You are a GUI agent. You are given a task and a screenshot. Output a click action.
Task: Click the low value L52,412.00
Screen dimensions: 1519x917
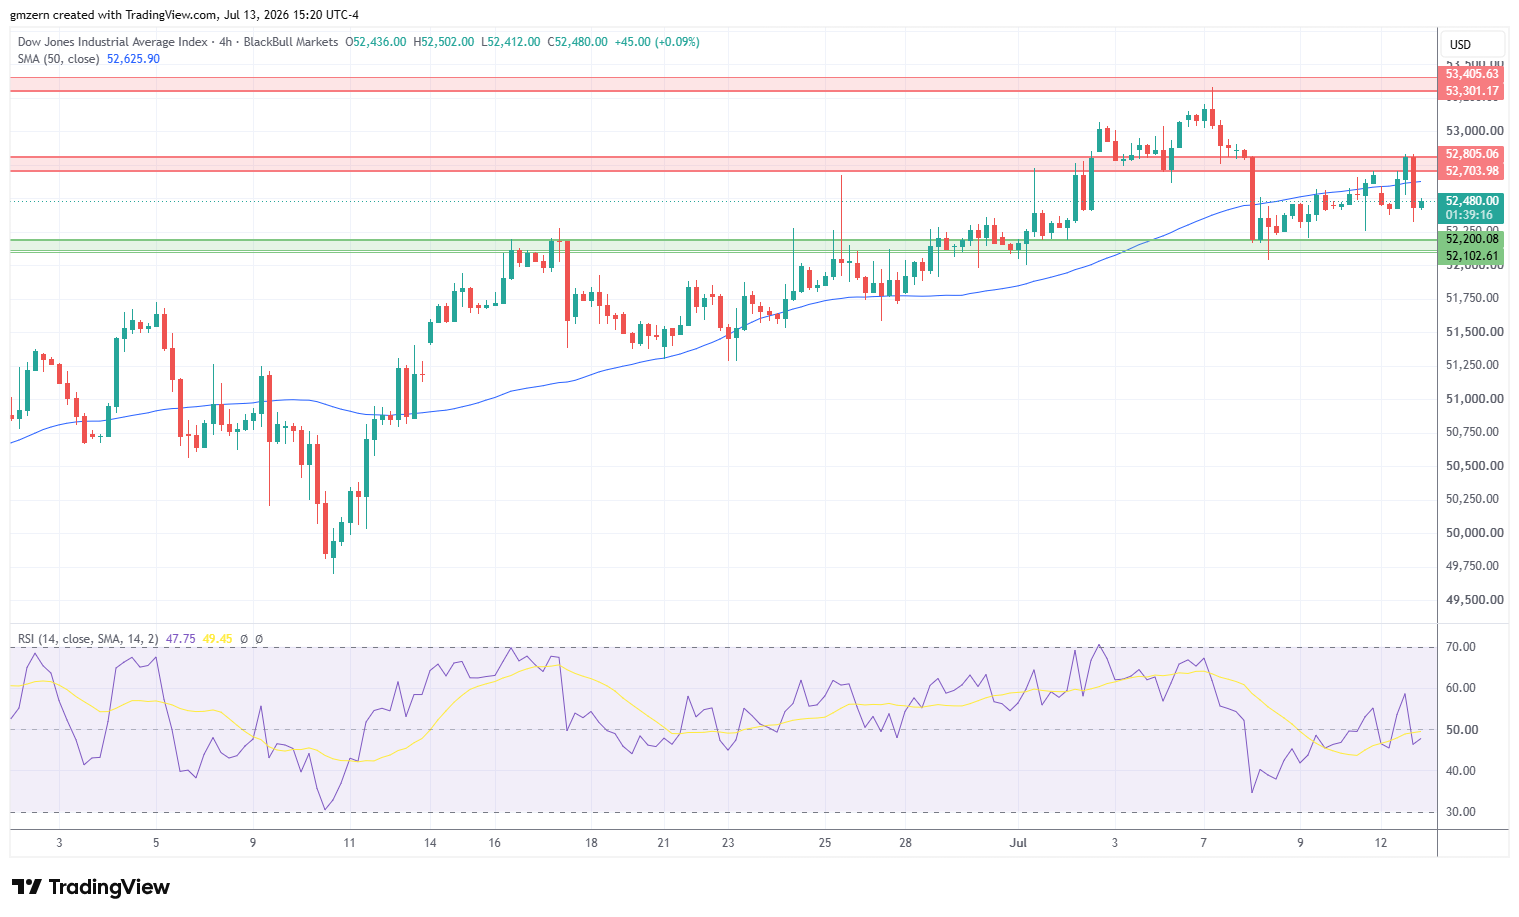pyautogui.click(x=511, y=42)
